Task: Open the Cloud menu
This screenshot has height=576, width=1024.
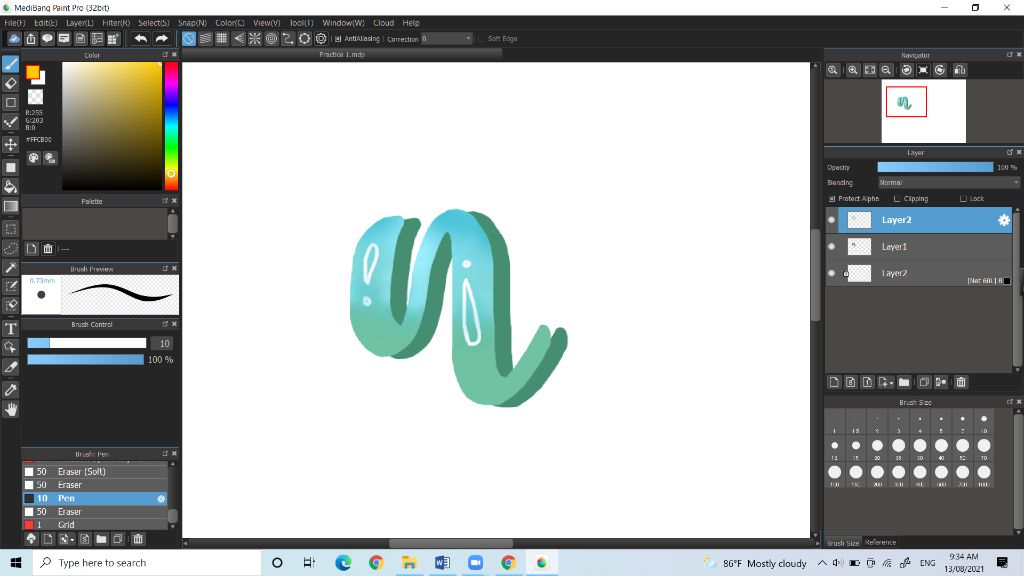Action: point(383,23)
